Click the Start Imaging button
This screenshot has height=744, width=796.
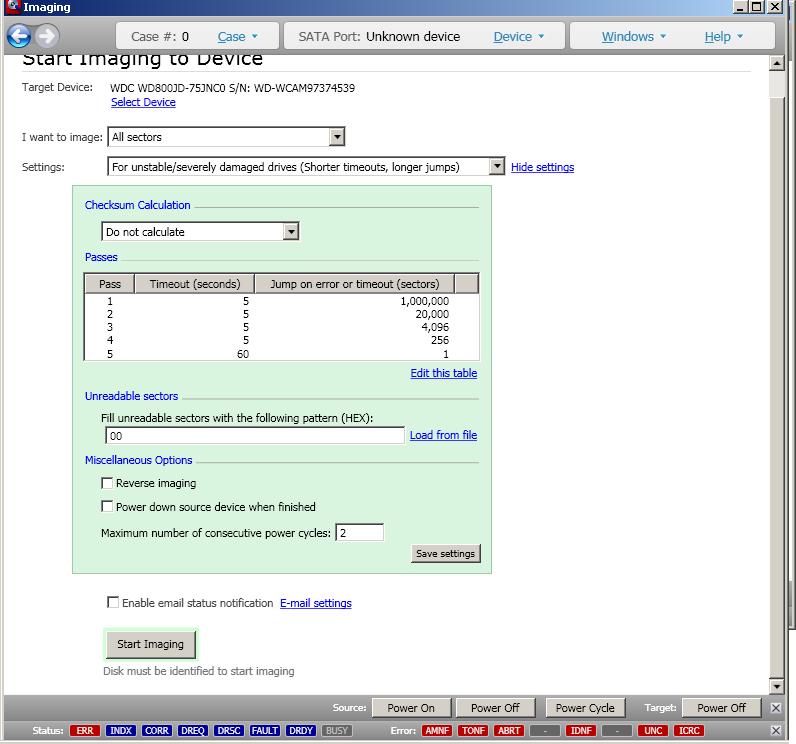click(x=150, y=644)
